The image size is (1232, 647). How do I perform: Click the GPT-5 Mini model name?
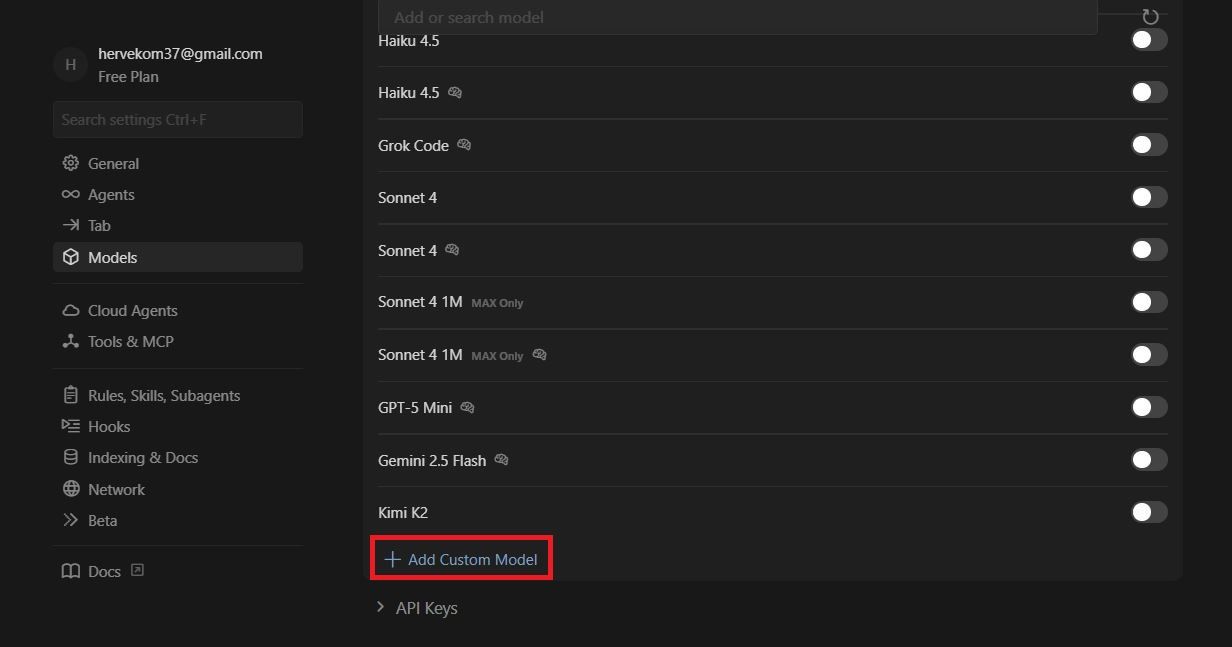(415, 407)
